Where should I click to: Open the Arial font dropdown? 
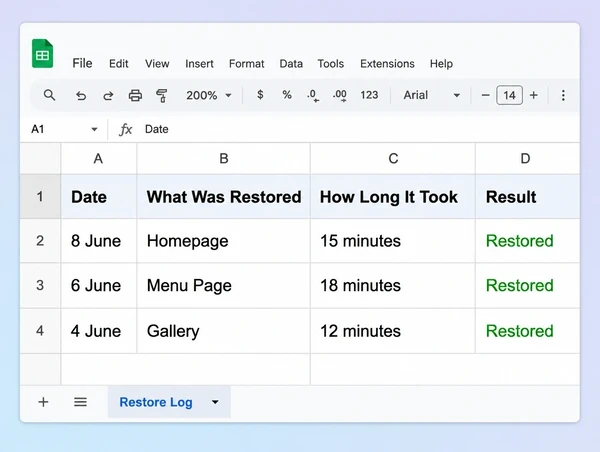point(432,95)
